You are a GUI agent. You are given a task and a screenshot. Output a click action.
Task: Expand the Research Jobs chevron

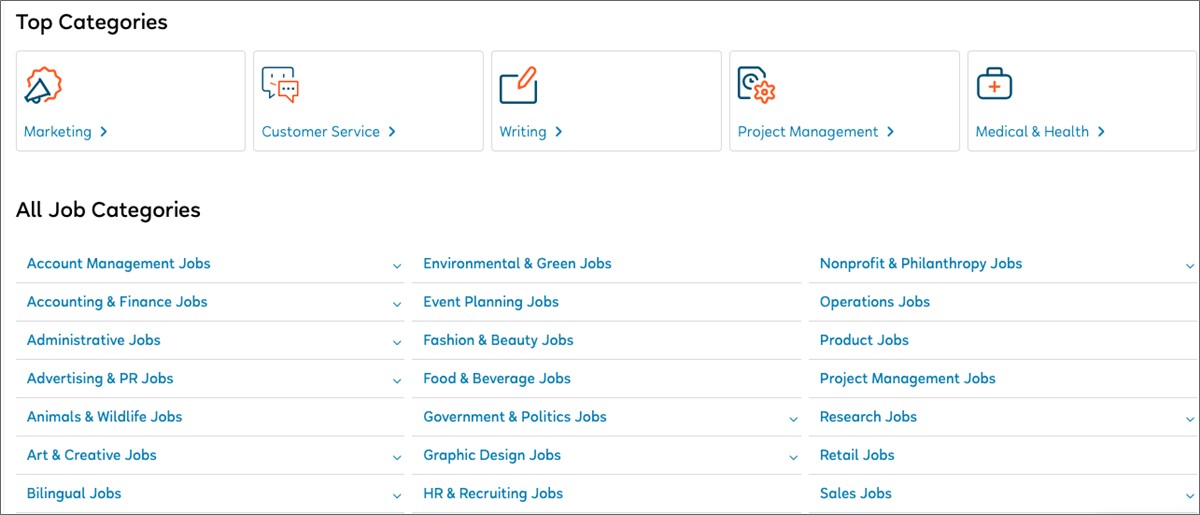tap(1190, 419)
